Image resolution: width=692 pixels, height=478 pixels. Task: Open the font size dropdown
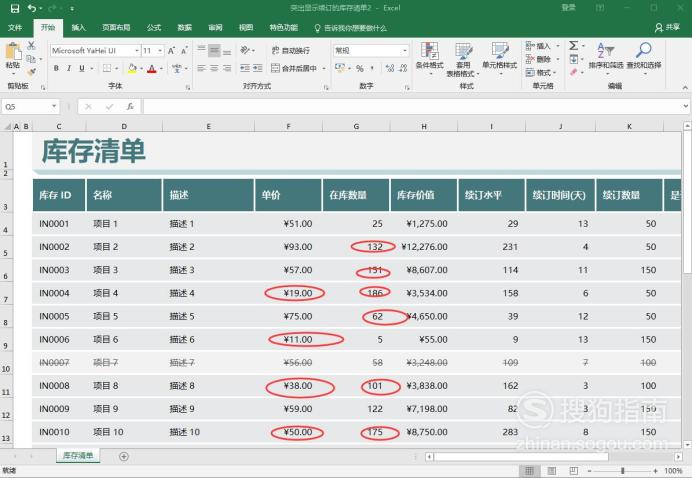pos(160,51)
